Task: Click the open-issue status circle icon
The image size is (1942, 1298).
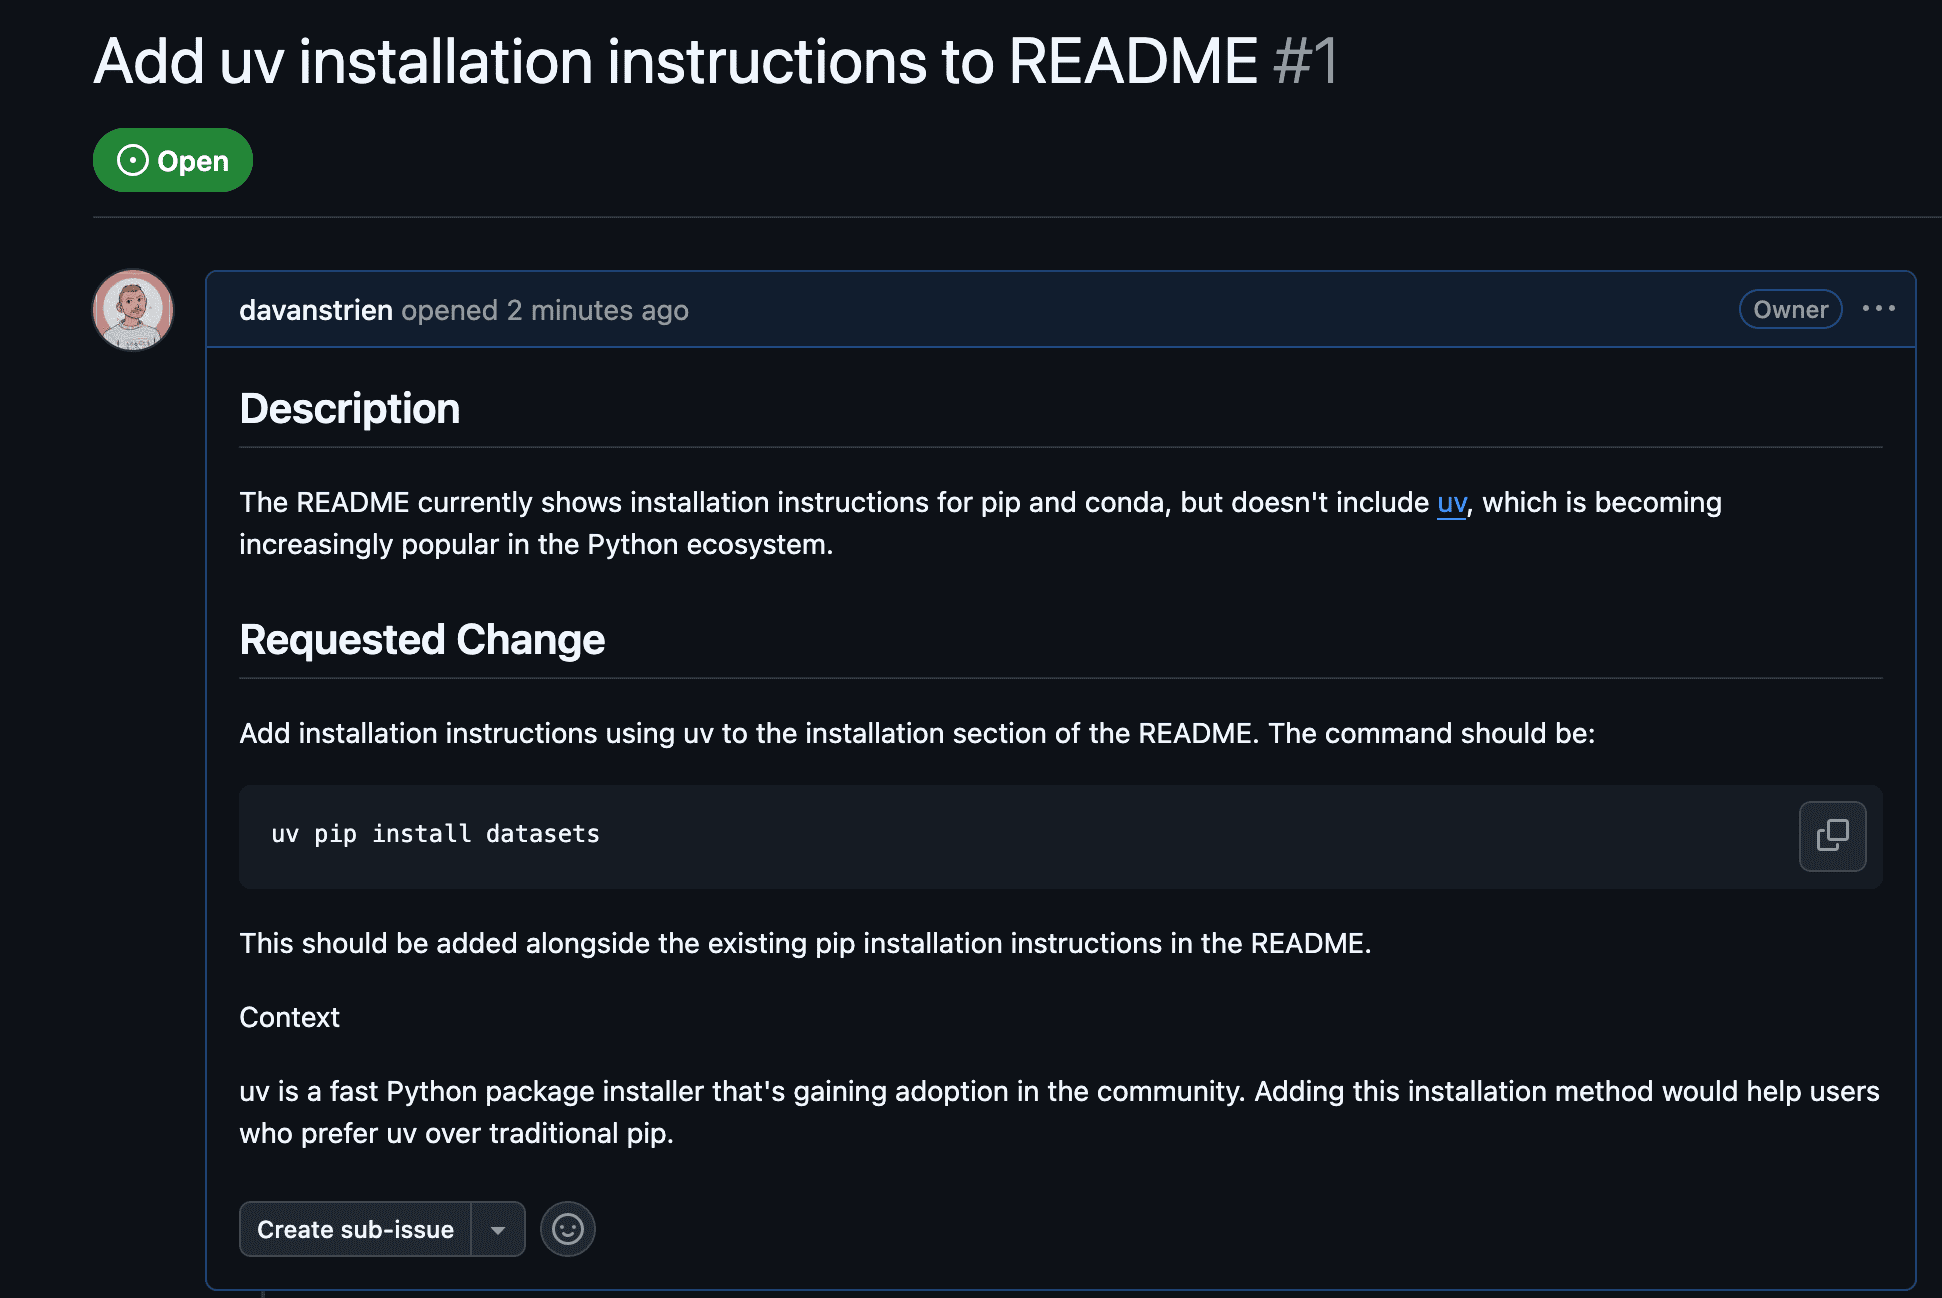Action: 134,159
